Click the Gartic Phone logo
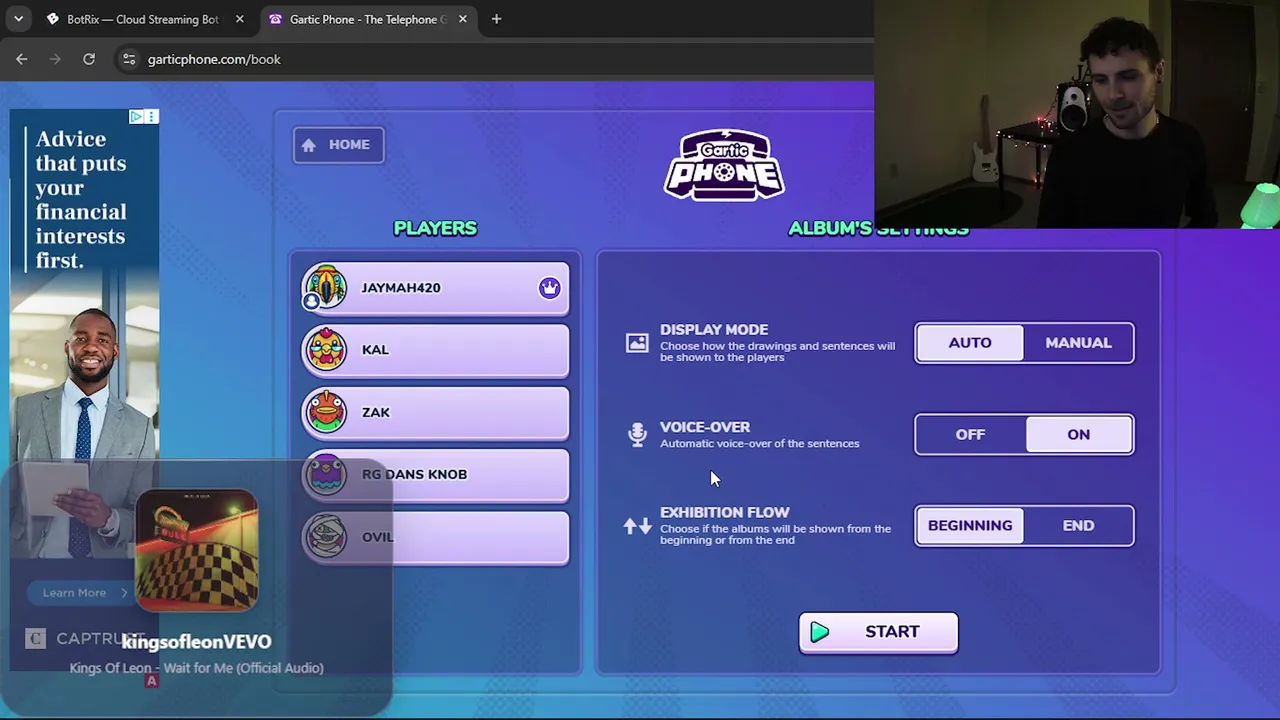The image size is (1280, 720). coord(724,165)
